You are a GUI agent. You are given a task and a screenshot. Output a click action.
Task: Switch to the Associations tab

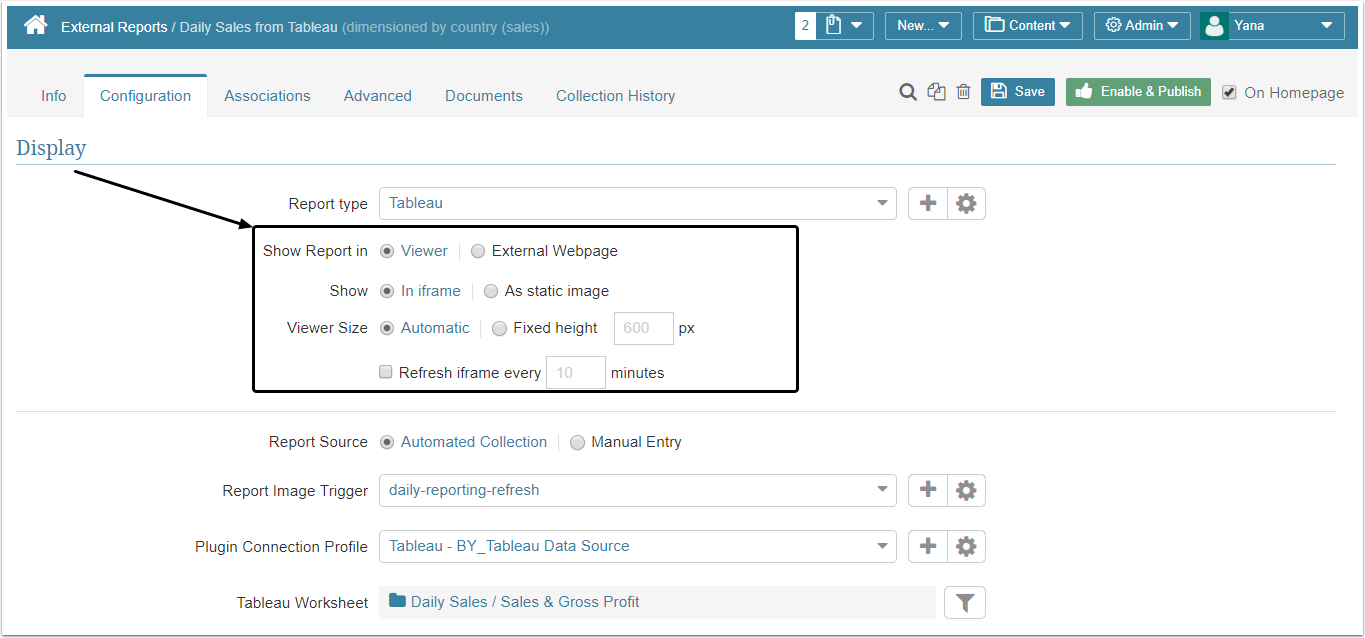267,96
